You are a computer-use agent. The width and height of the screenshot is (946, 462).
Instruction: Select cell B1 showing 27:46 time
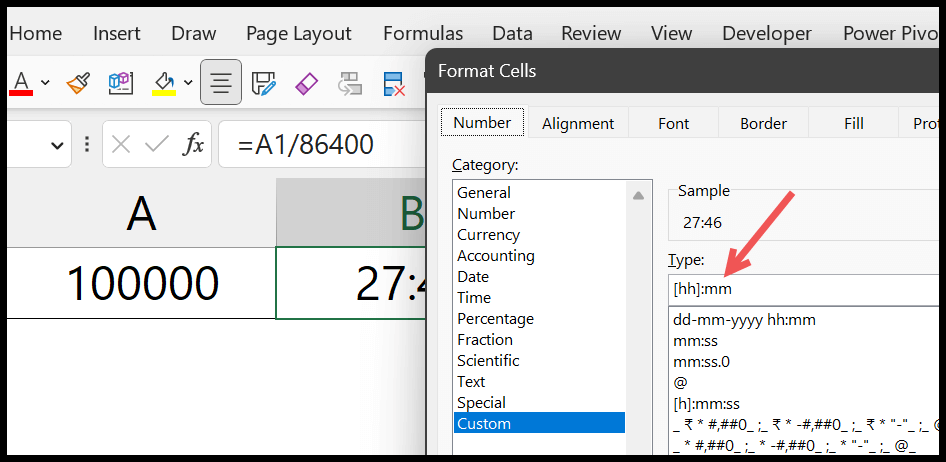click(x=351, y=283)
